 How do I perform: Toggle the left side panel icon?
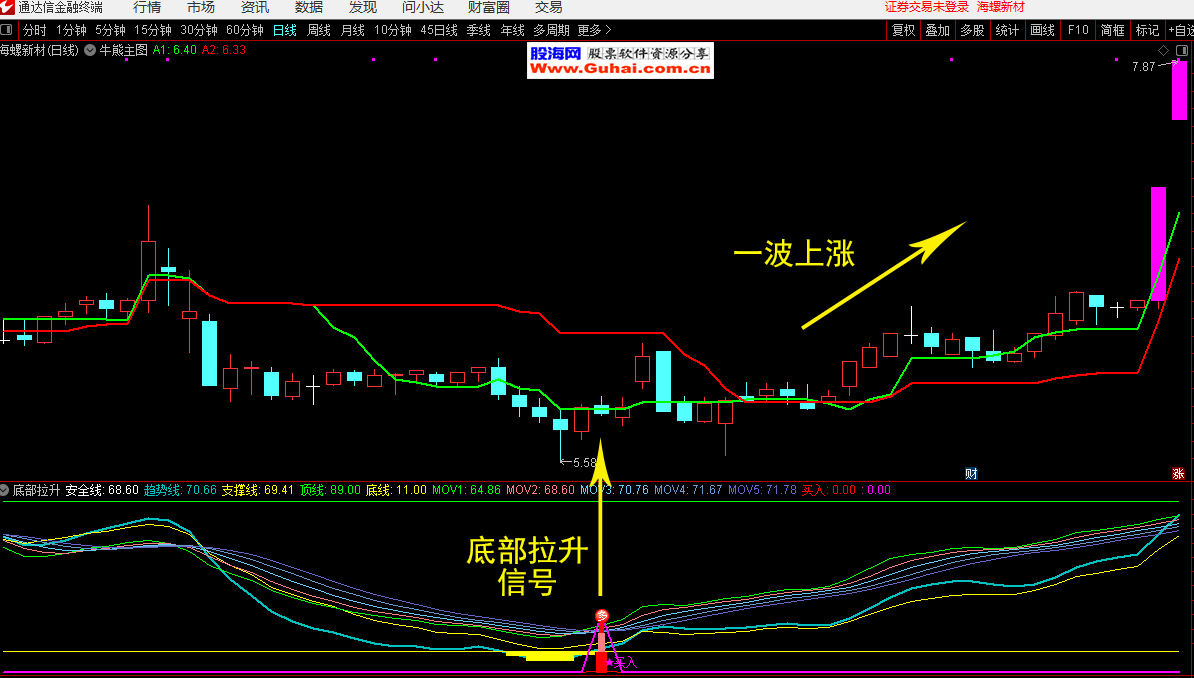[8, 30]
